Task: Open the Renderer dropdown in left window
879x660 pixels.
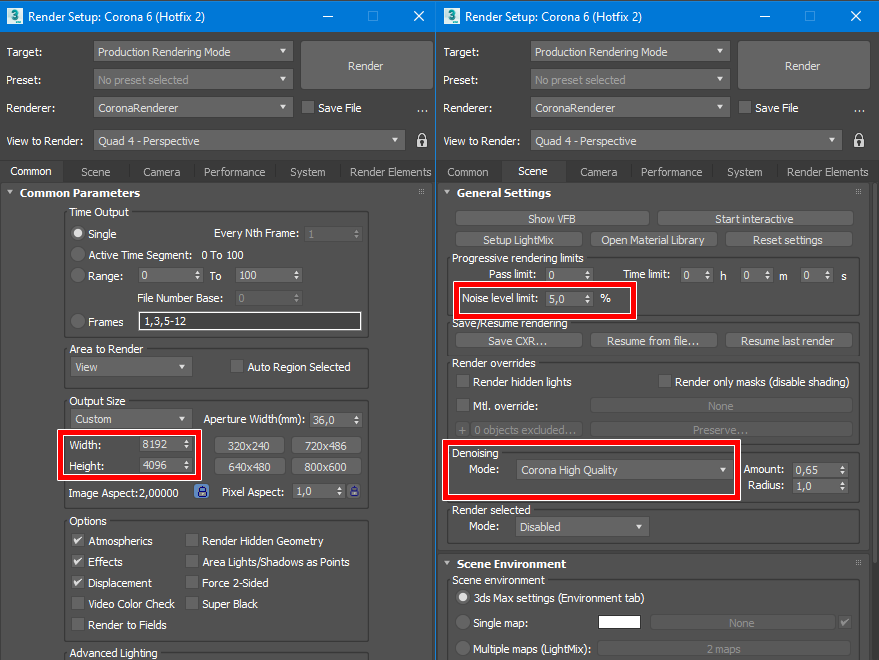Action: point(193,108)
